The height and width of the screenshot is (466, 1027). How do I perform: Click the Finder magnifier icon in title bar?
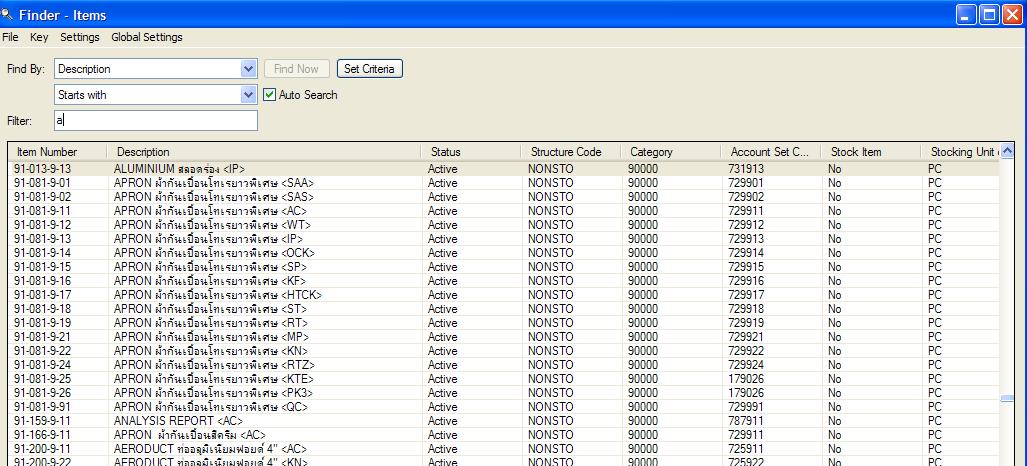[x=7, y=14]
